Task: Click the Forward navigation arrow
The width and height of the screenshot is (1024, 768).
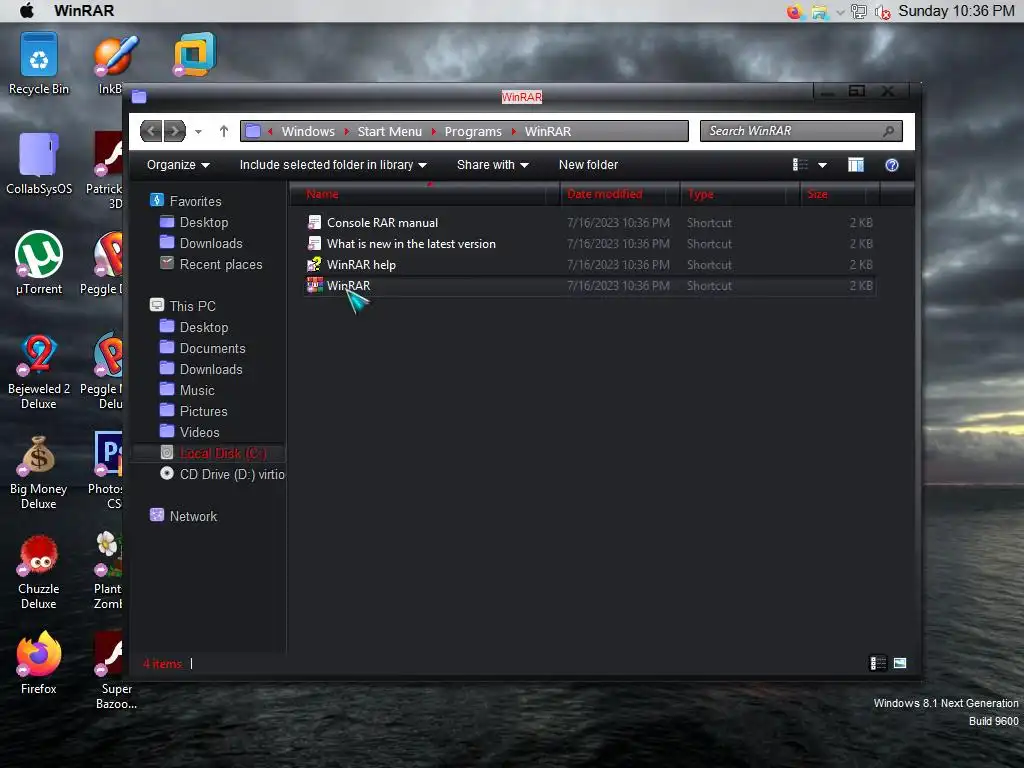Action: pos(174,131)
